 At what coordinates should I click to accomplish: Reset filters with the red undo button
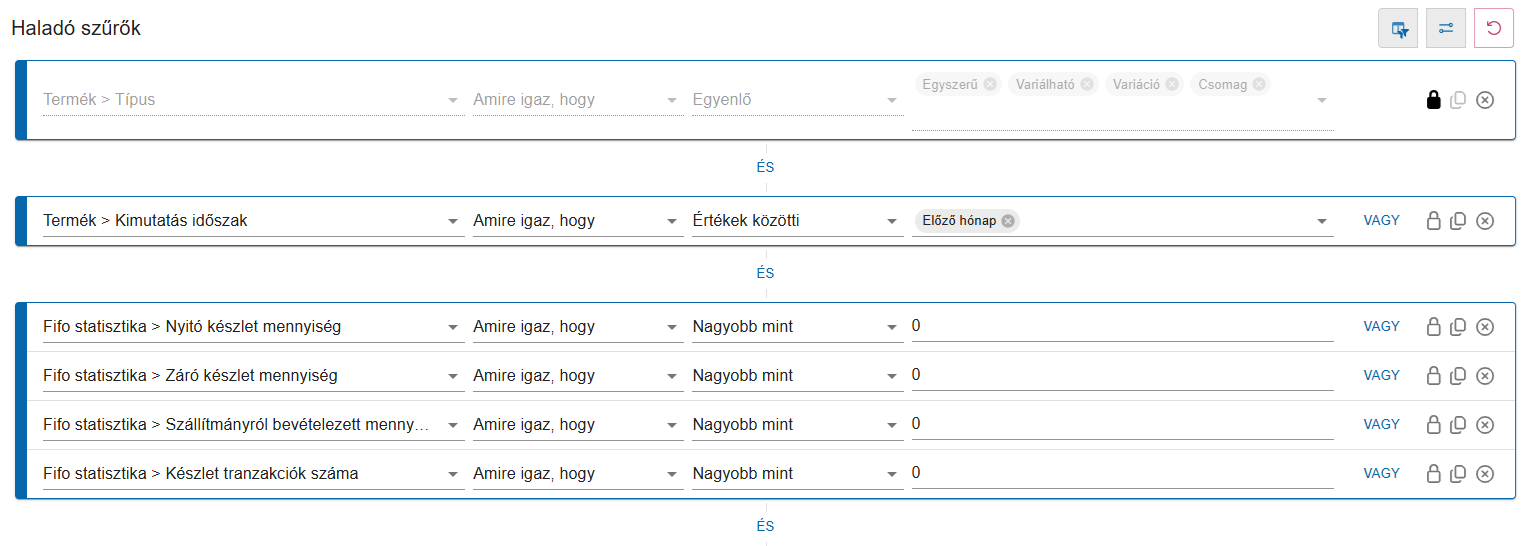[x=1494, y=28]
